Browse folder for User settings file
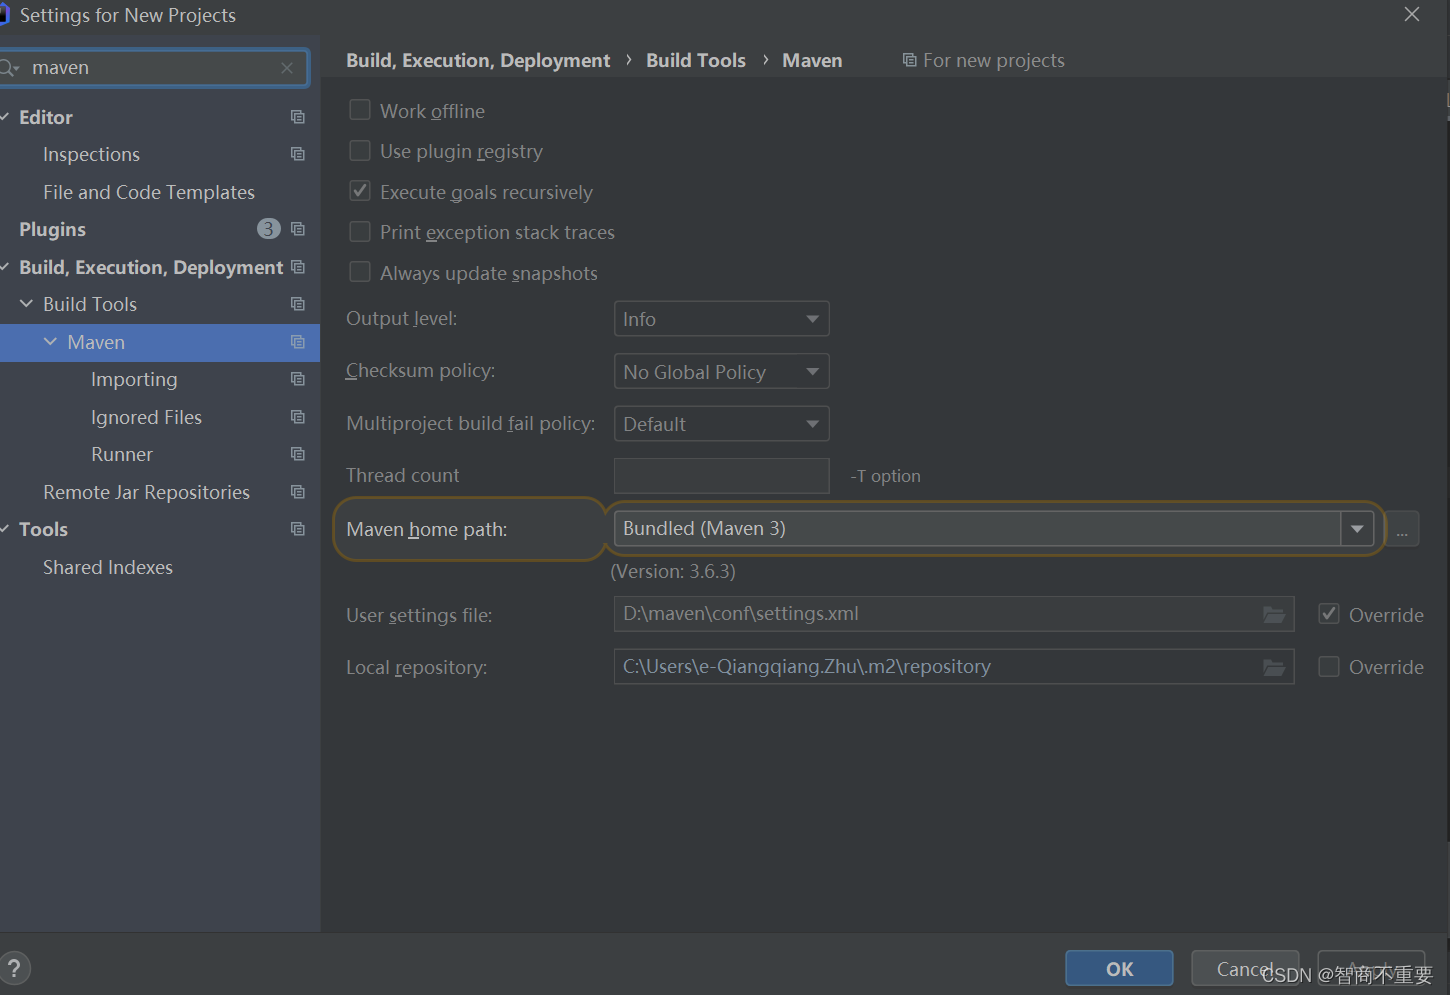The height and width of the screenshot is (995, 1450). pyautogui.click(x=1274, y=614)
